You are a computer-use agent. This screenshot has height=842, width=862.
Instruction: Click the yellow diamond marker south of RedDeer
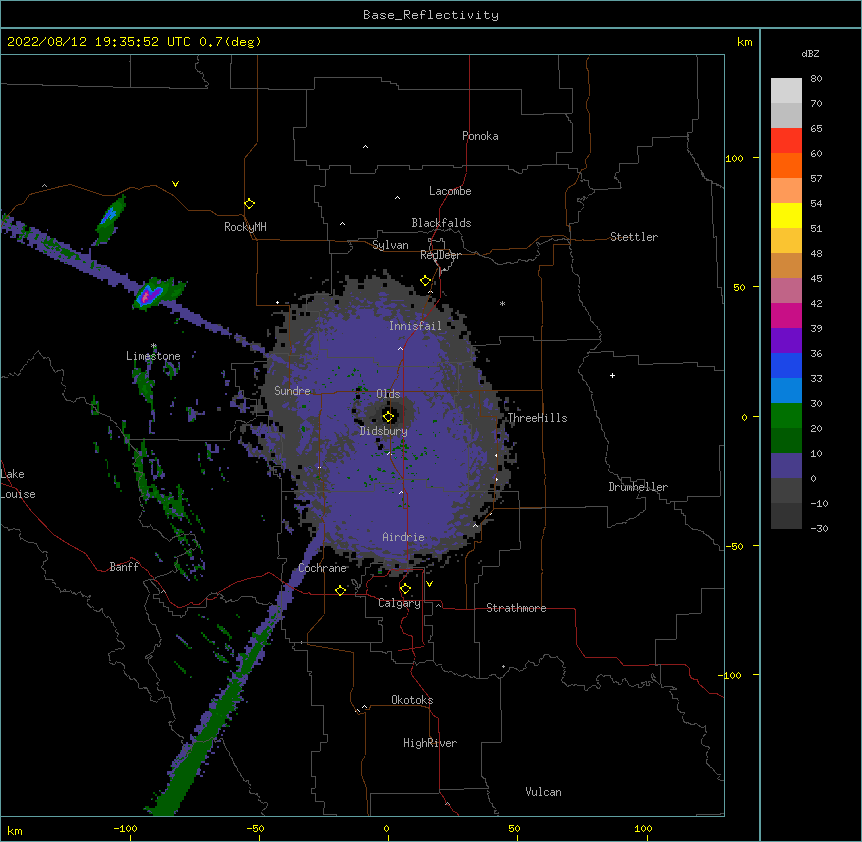click(x=425, y=281)
